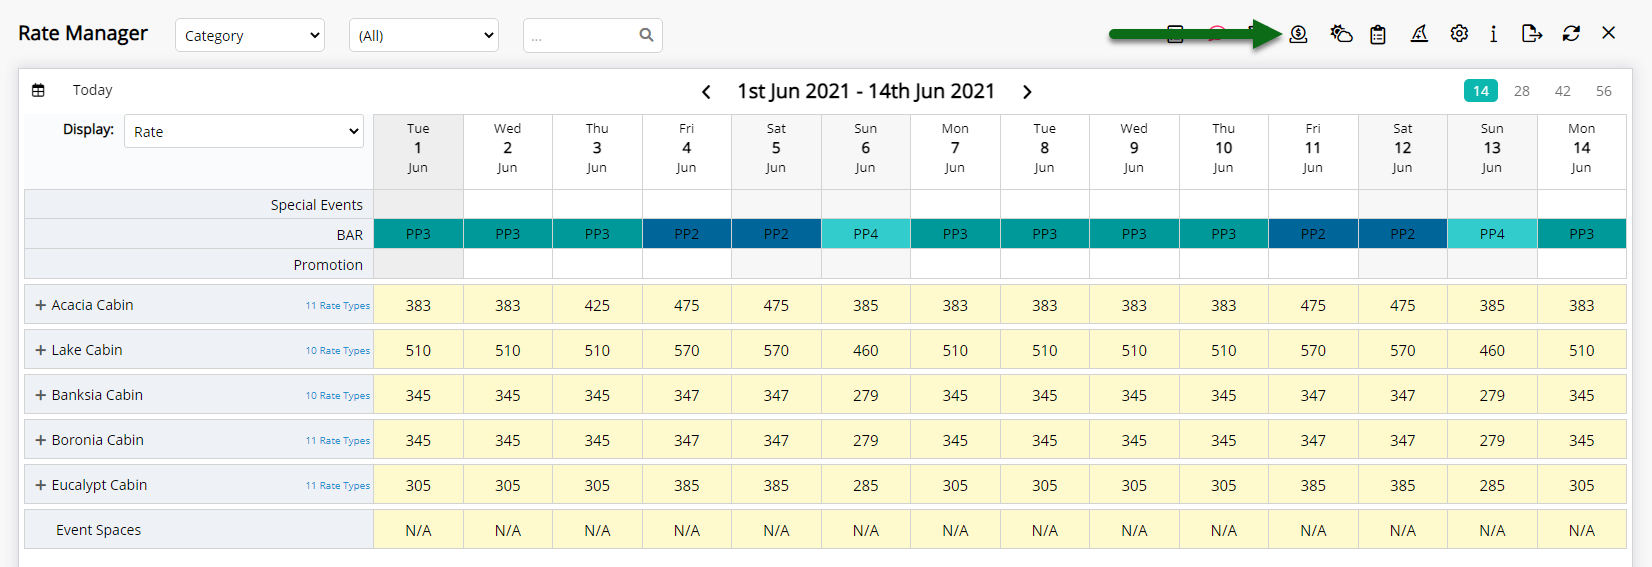Viewport: 1652px width, 567px height.
Task: Open Banksia Cabin 10 Rate Types link
Action: point(338,396)
